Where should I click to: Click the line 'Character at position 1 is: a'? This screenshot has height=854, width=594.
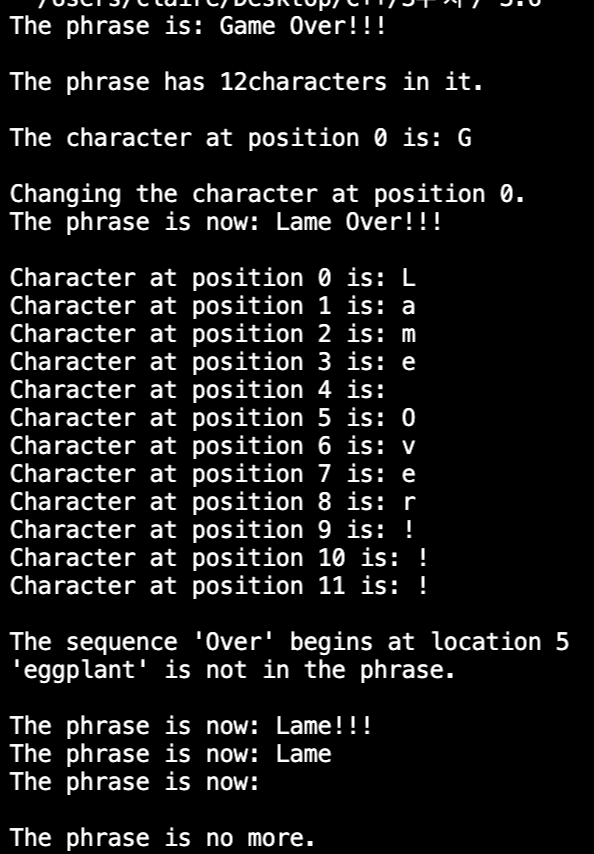(x=213, y=306)
